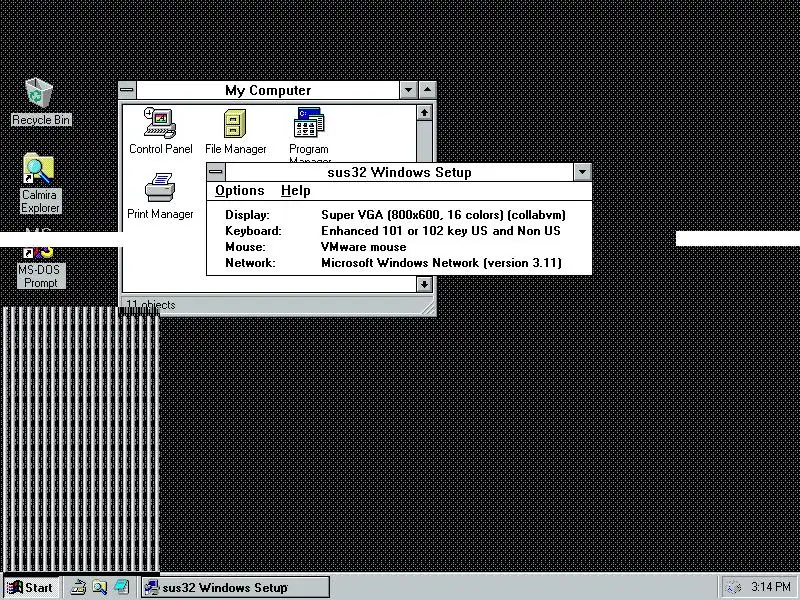
Task: Click the first quick-launch icon beside Start
Action: (x=78, y=587)
